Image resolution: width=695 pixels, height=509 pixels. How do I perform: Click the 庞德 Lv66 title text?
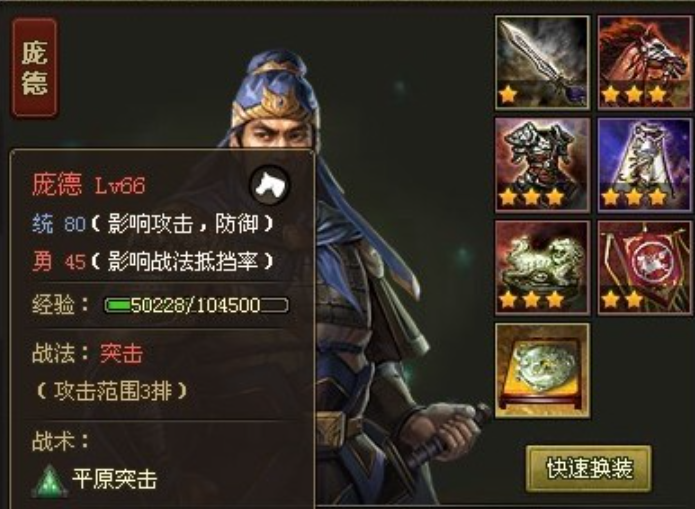pos(89,184)
